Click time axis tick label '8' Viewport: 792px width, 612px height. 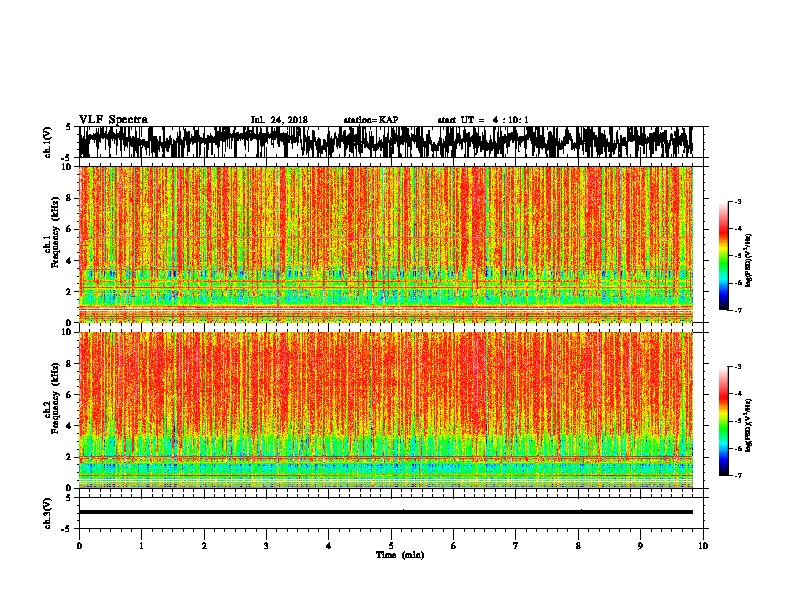click(578, 546)
